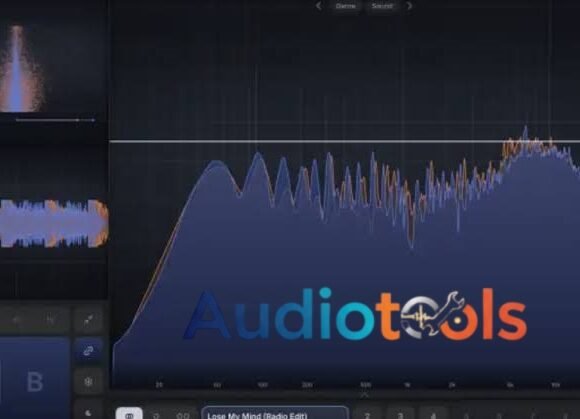Select the tab beside the next arrow

pyautogui.click(x=382, y=6)
